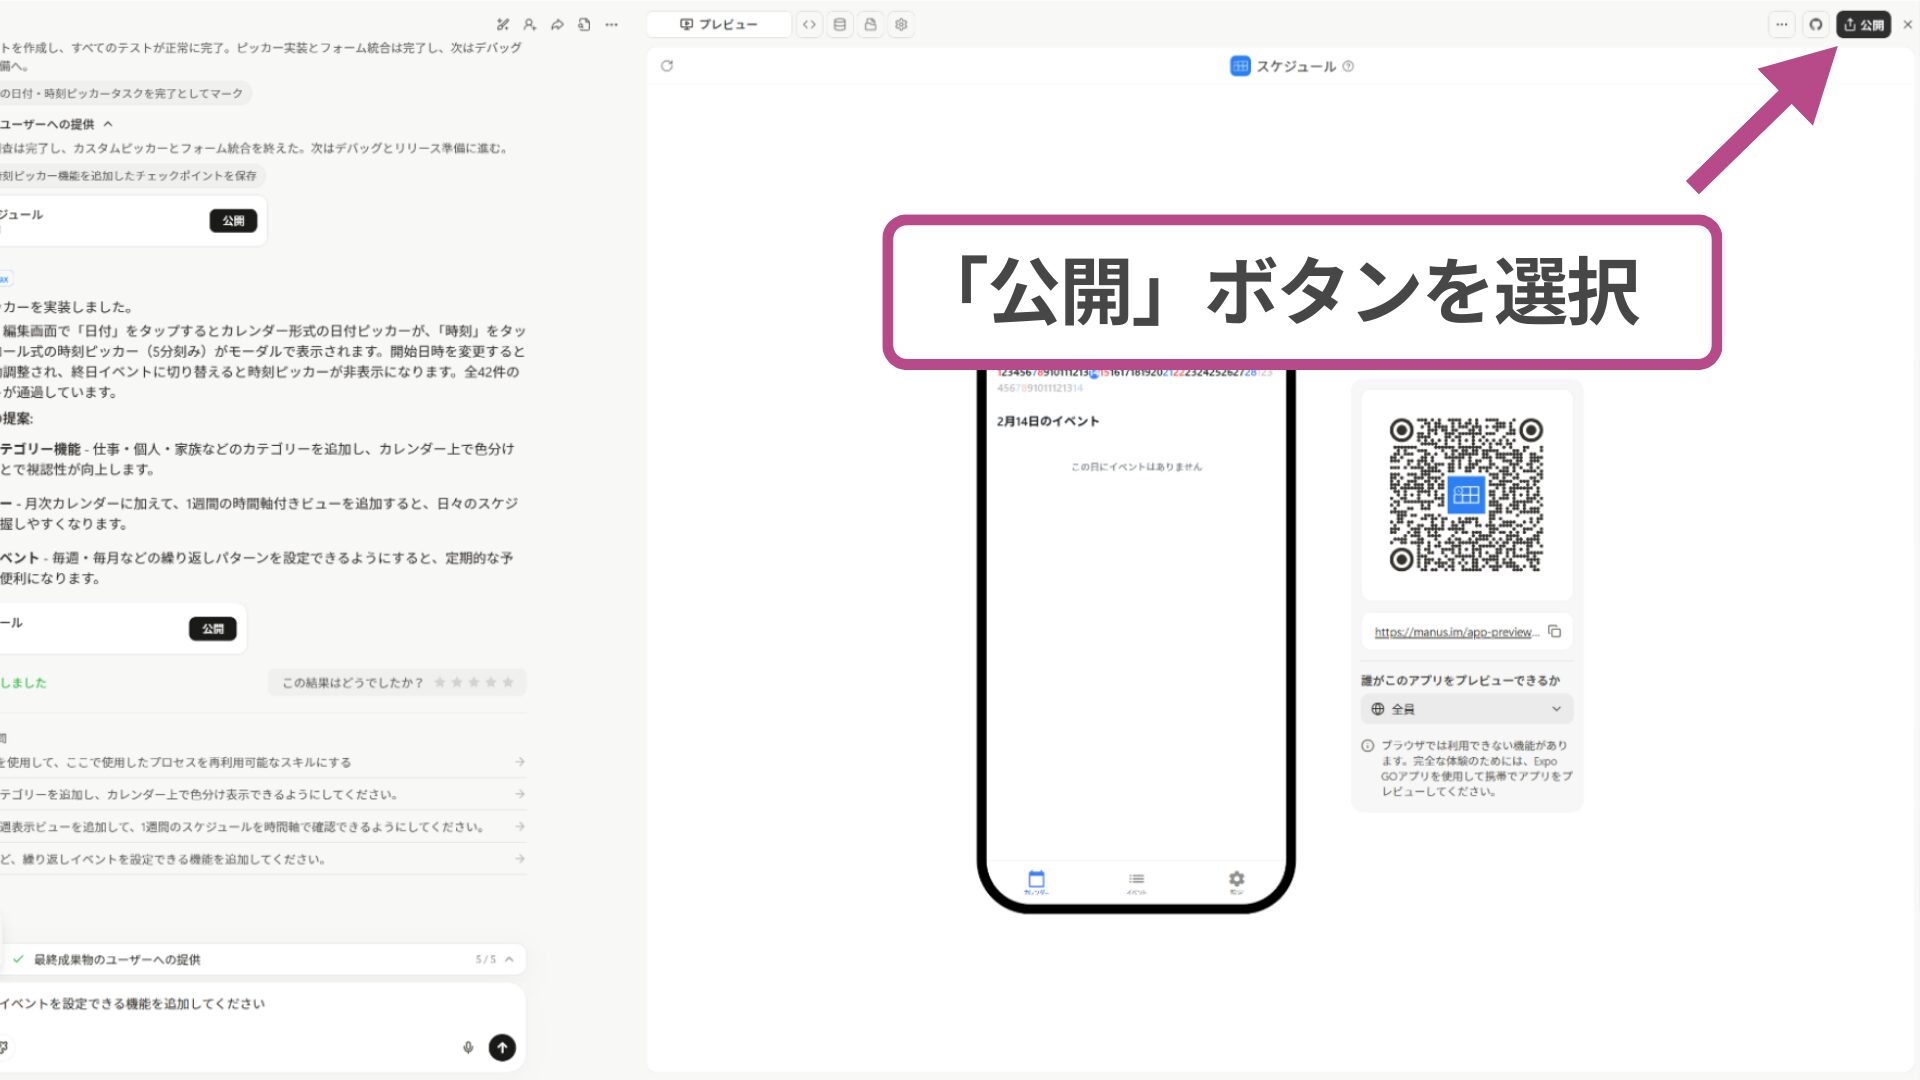Collapse the ユーザーへの提供 section chevron
The width and height of the screenshot is (1920, 1080).
click(x=109, y=122)
